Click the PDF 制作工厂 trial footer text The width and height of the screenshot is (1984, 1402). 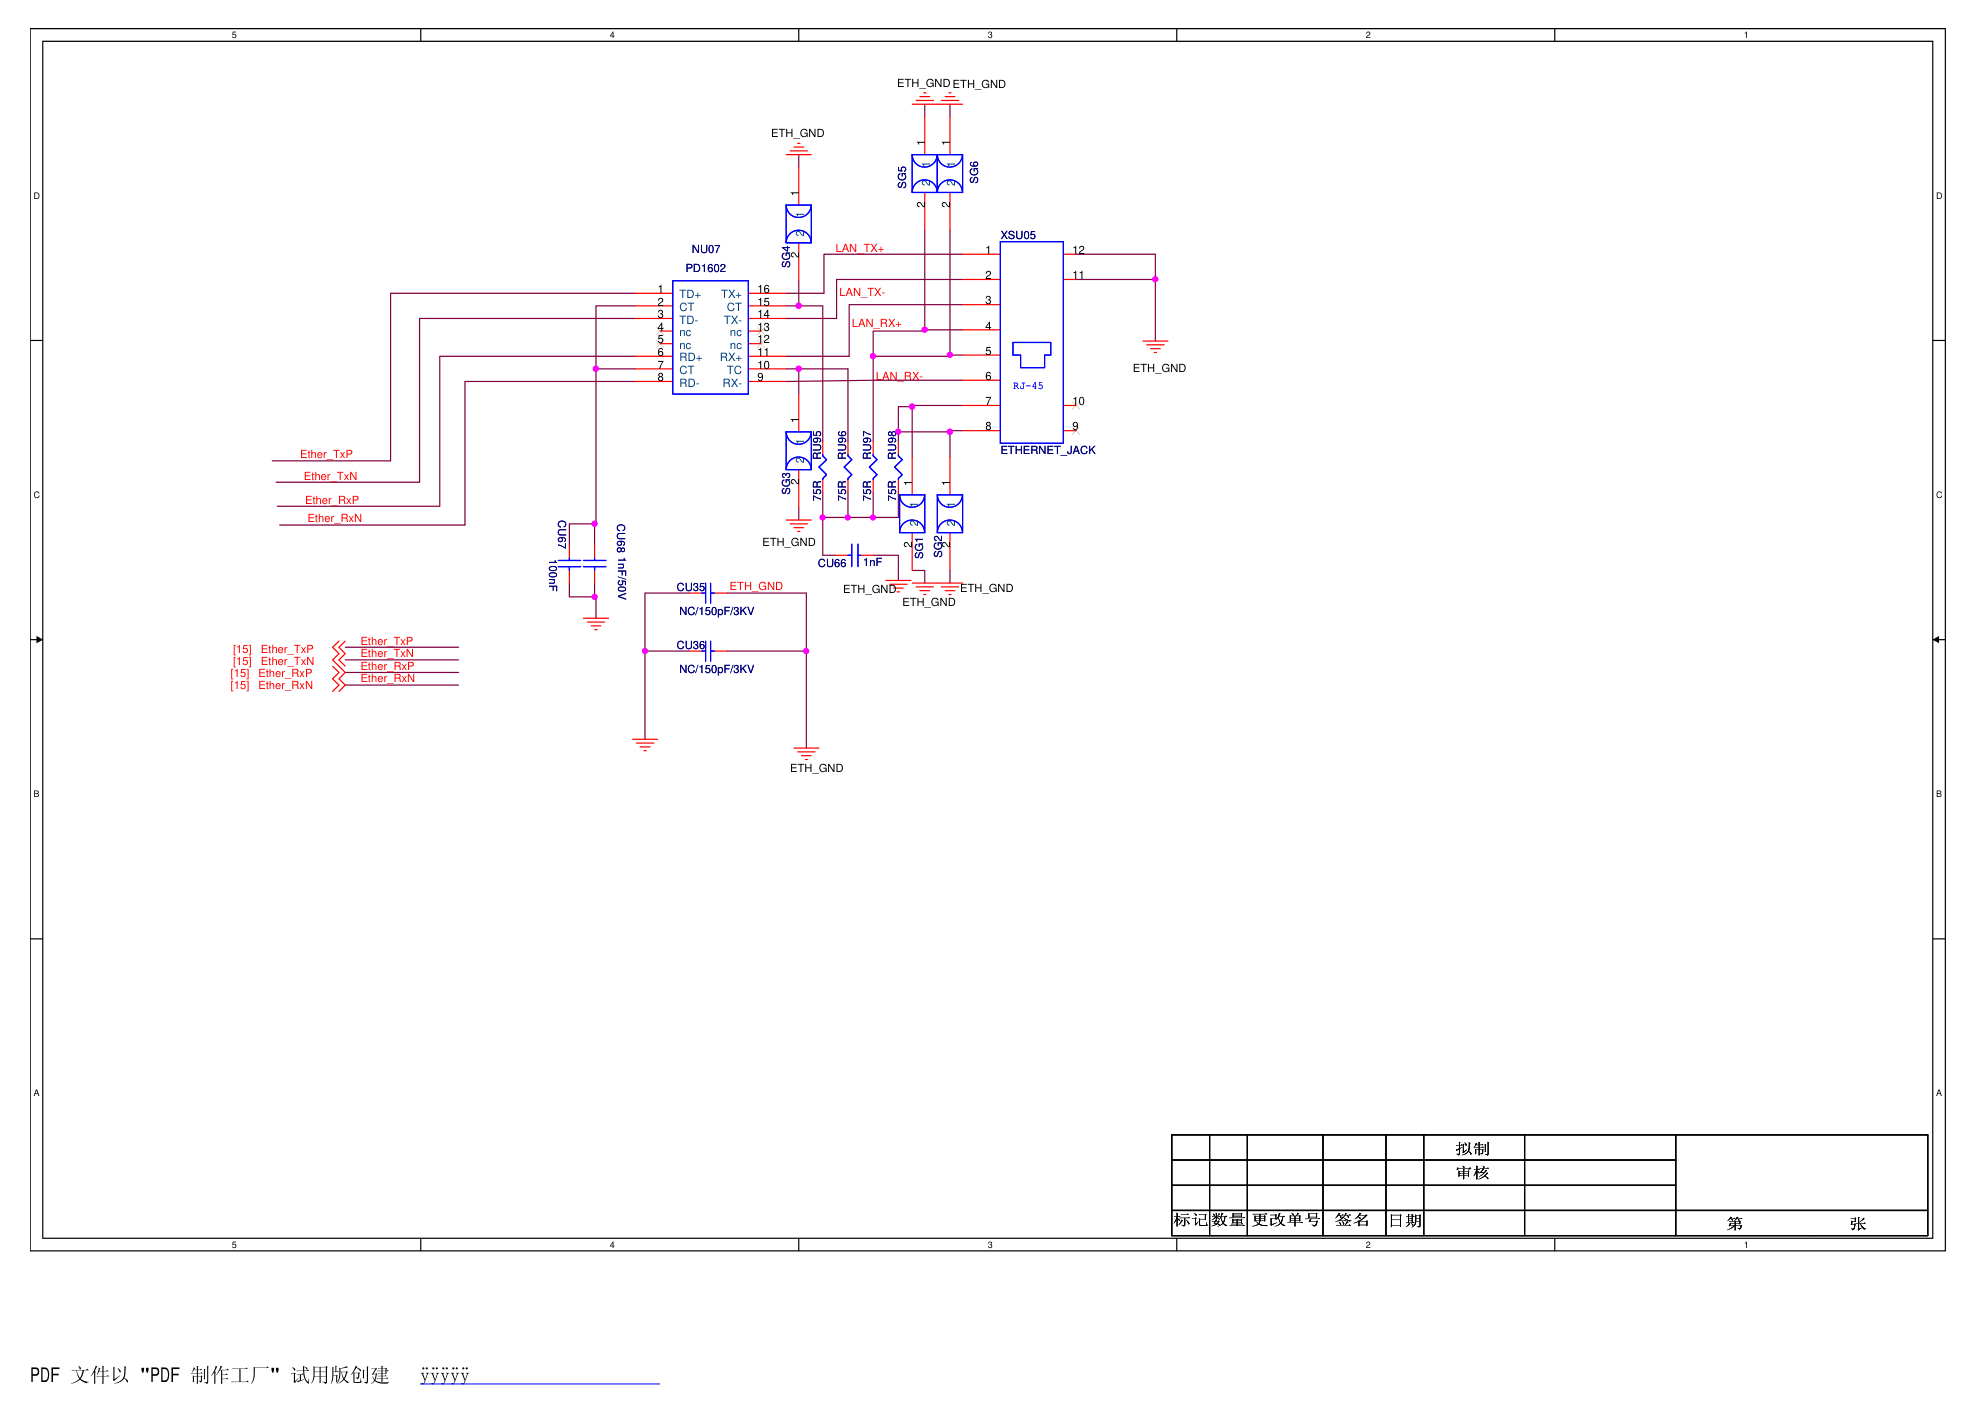(210, 1375)
